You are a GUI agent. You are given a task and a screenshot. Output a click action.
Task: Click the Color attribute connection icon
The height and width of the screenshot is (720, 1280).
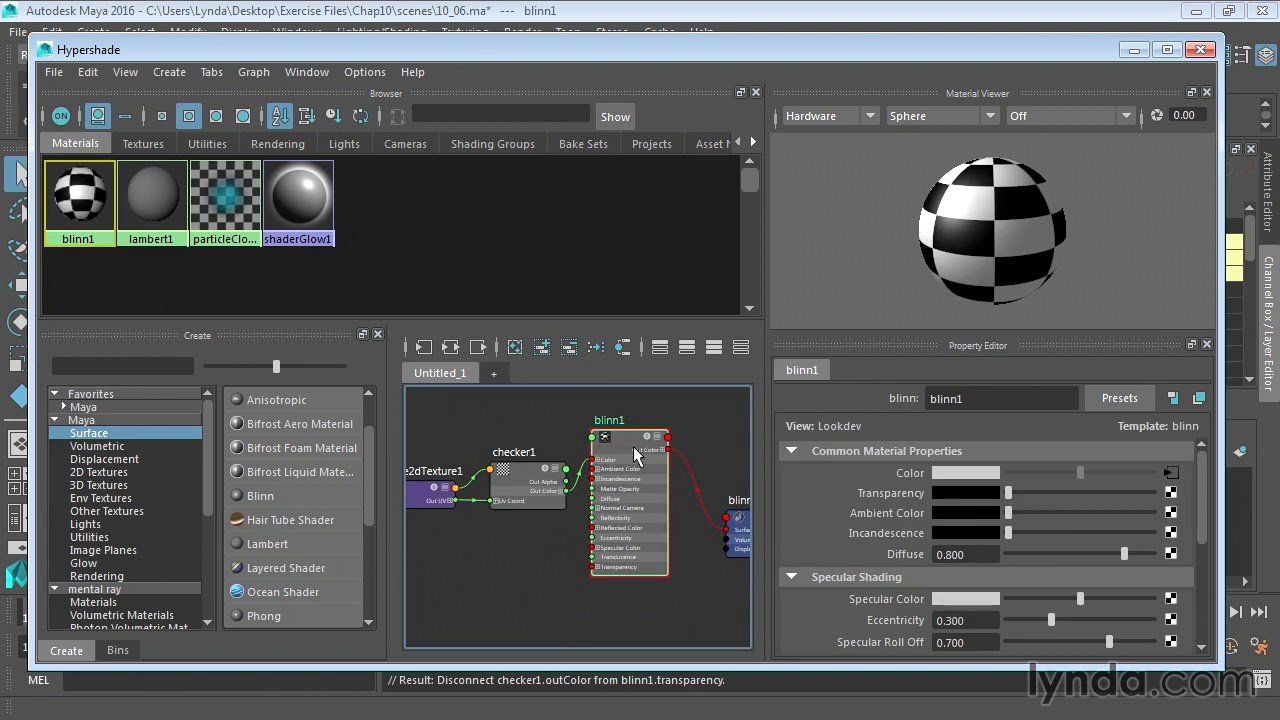tap(1171, 473)
